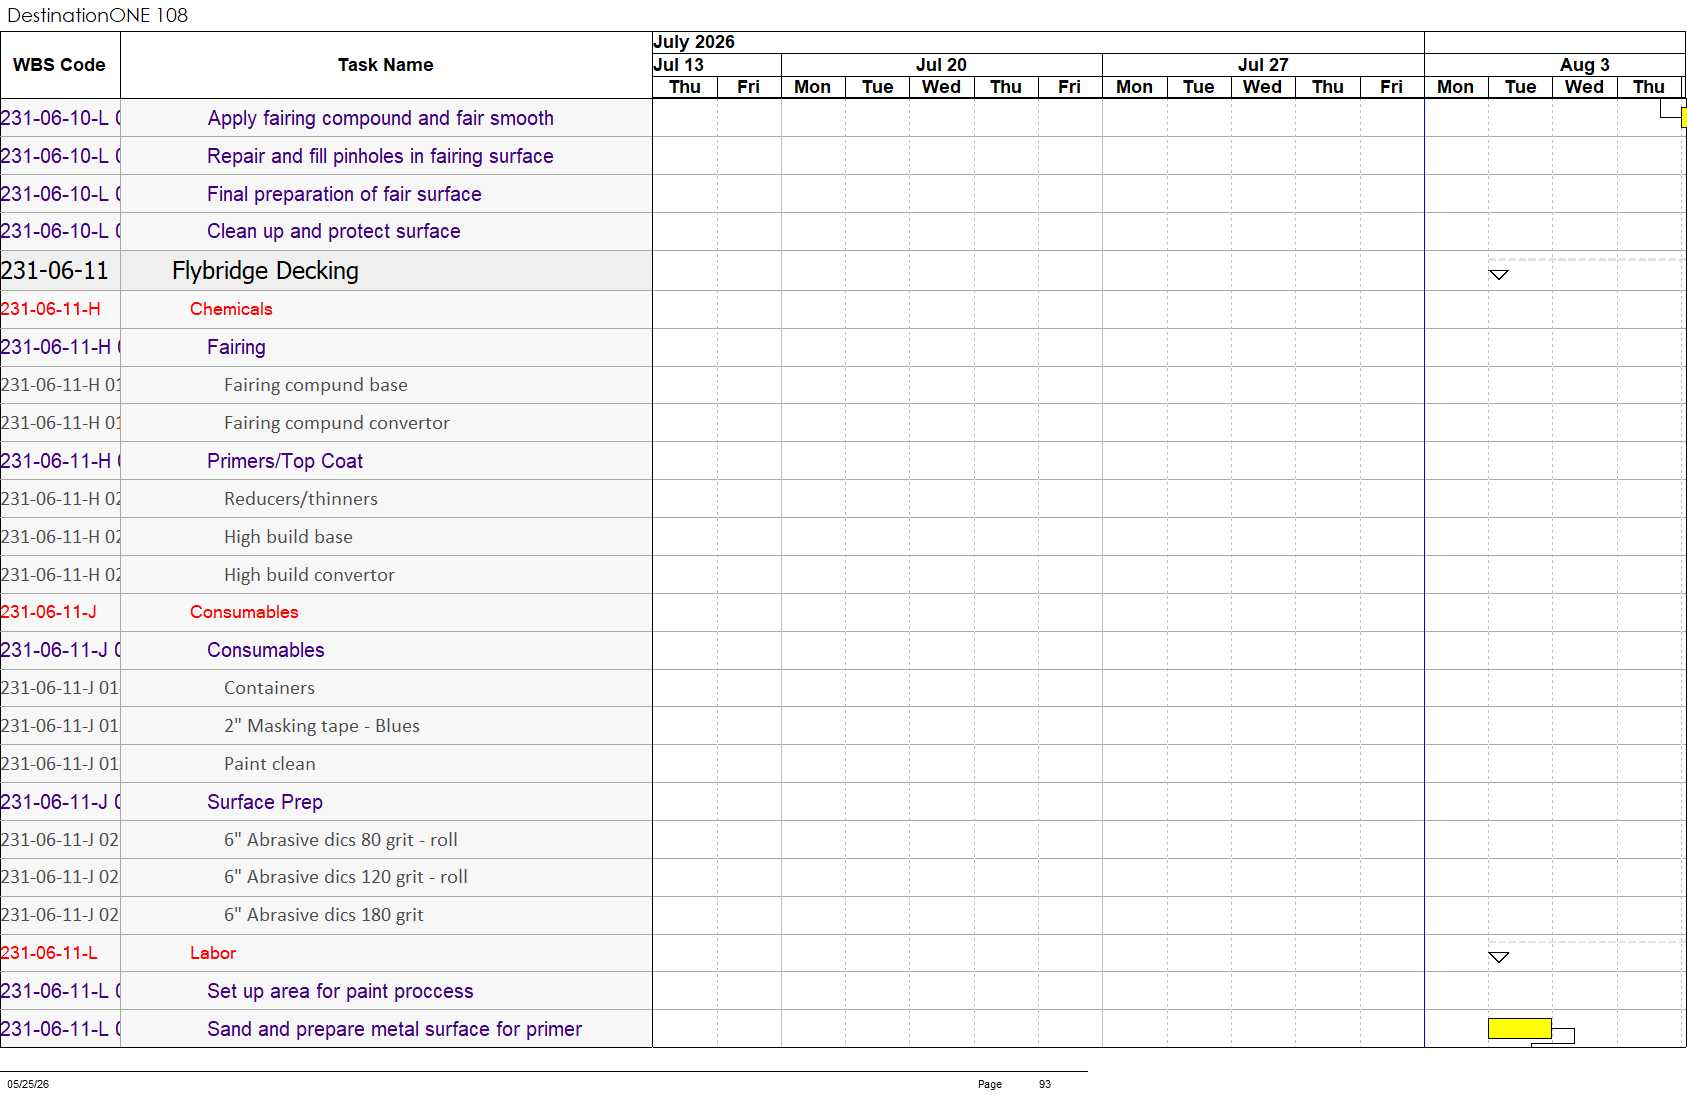Image resolution: width=1687 pixels, height=1097 pixels.
Task: Click the Flybridge Decking summary triangle marker
Action: point(1498,274)
